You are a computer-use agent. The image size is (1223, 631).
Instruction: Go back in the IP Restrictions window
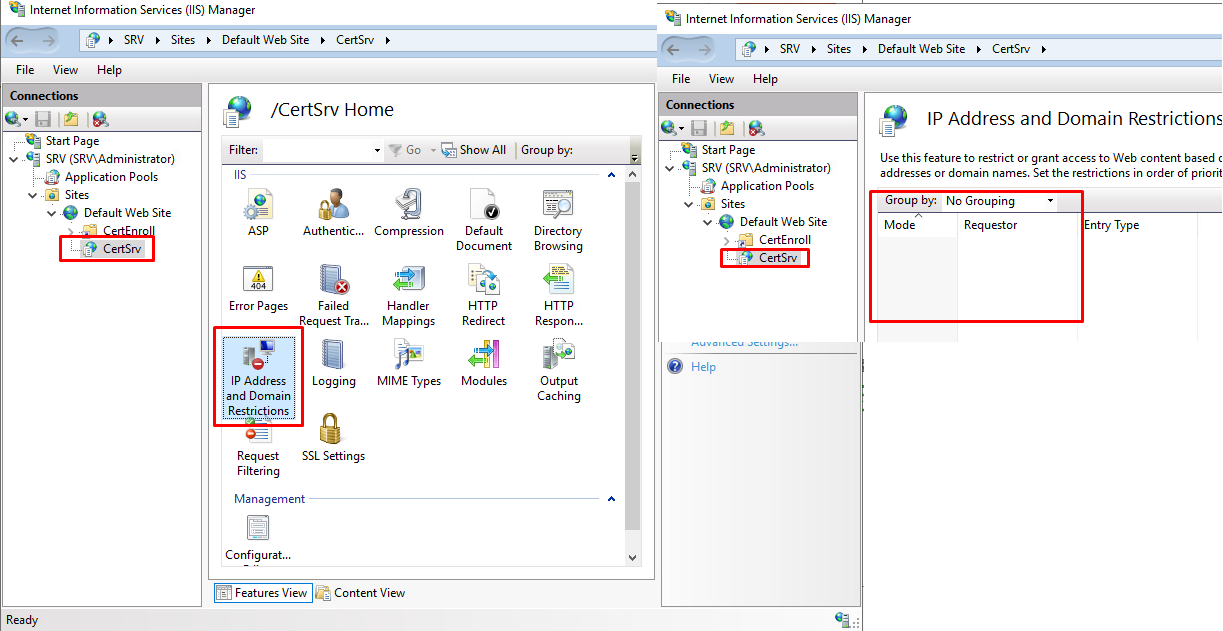pyautogui.click(x=673, y=48)
